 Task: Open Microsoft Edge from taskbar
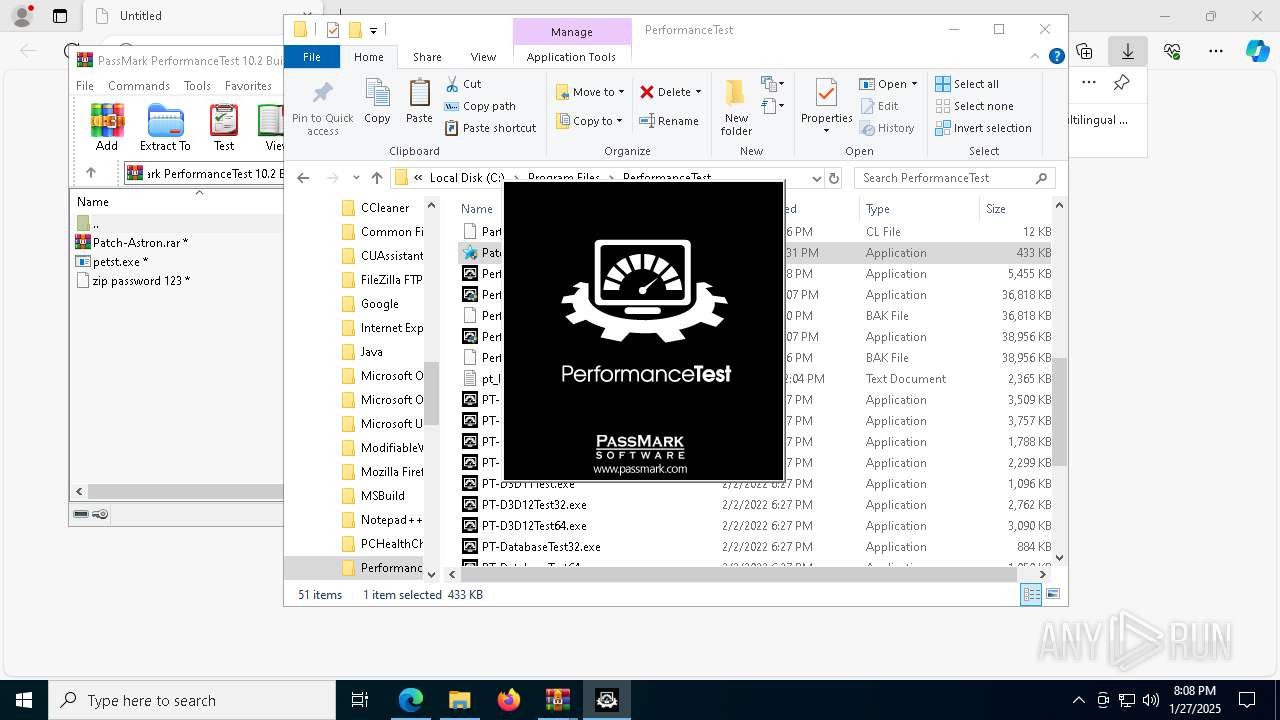[x=411, y=700]
